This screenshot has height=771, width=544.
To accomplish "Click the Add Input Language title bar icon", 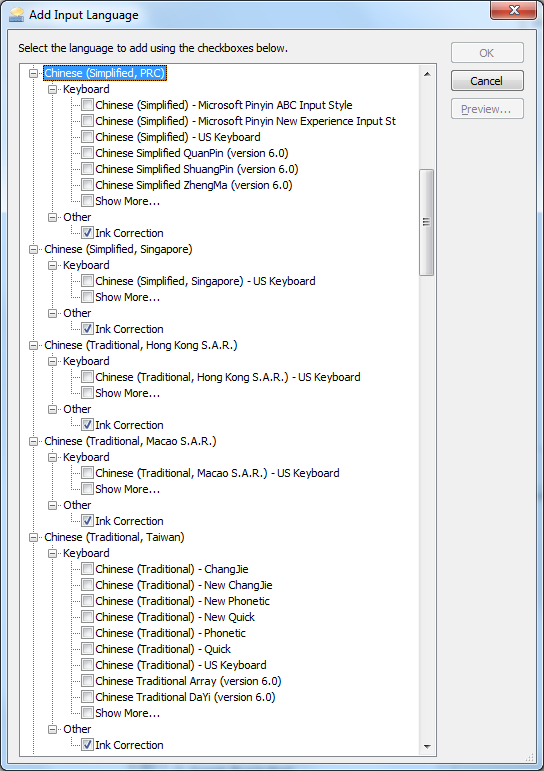I will (16, 15).
